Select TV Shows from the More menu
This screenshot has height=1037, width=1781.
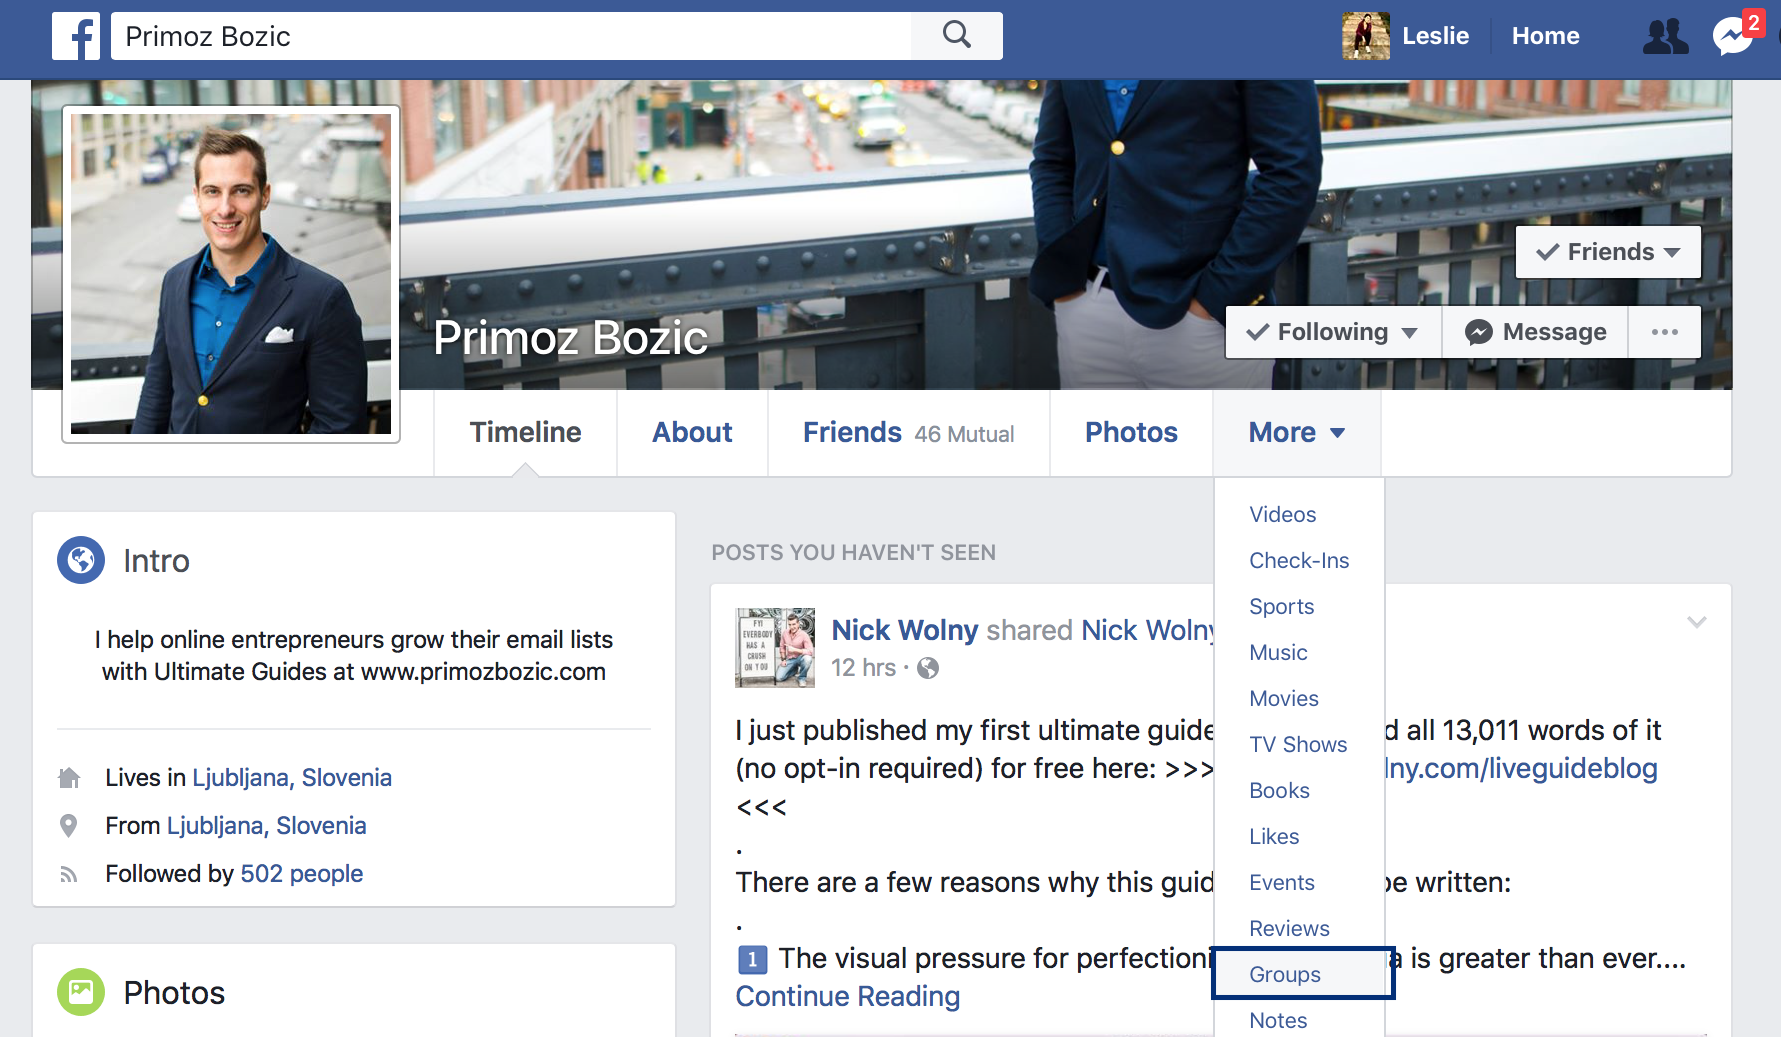tap(1298, 744)
